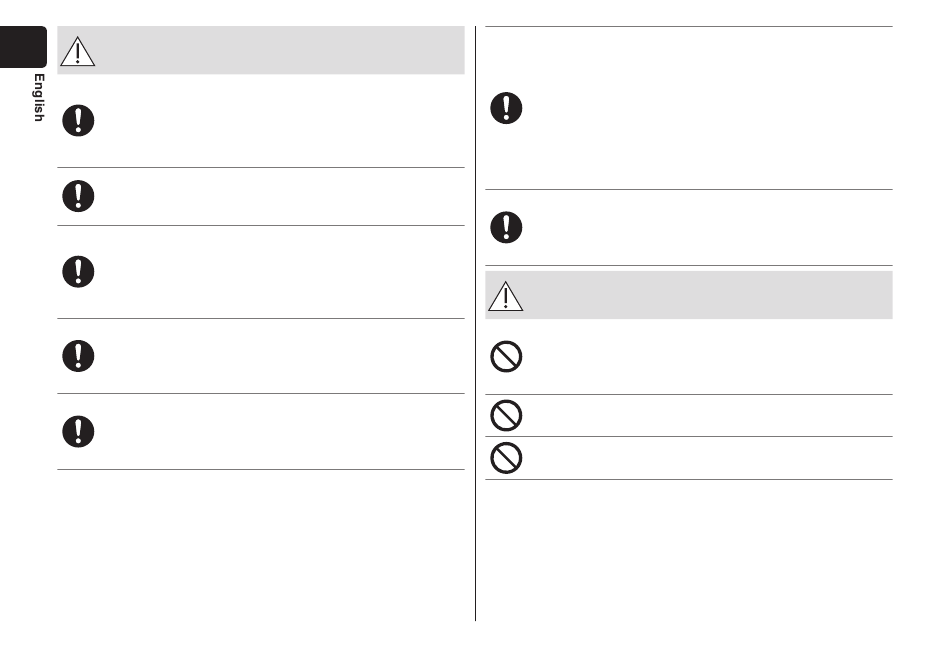Click the warning triangle in the right gray banner
Viewport: 950px width, 668px height.
coord(505,296)
